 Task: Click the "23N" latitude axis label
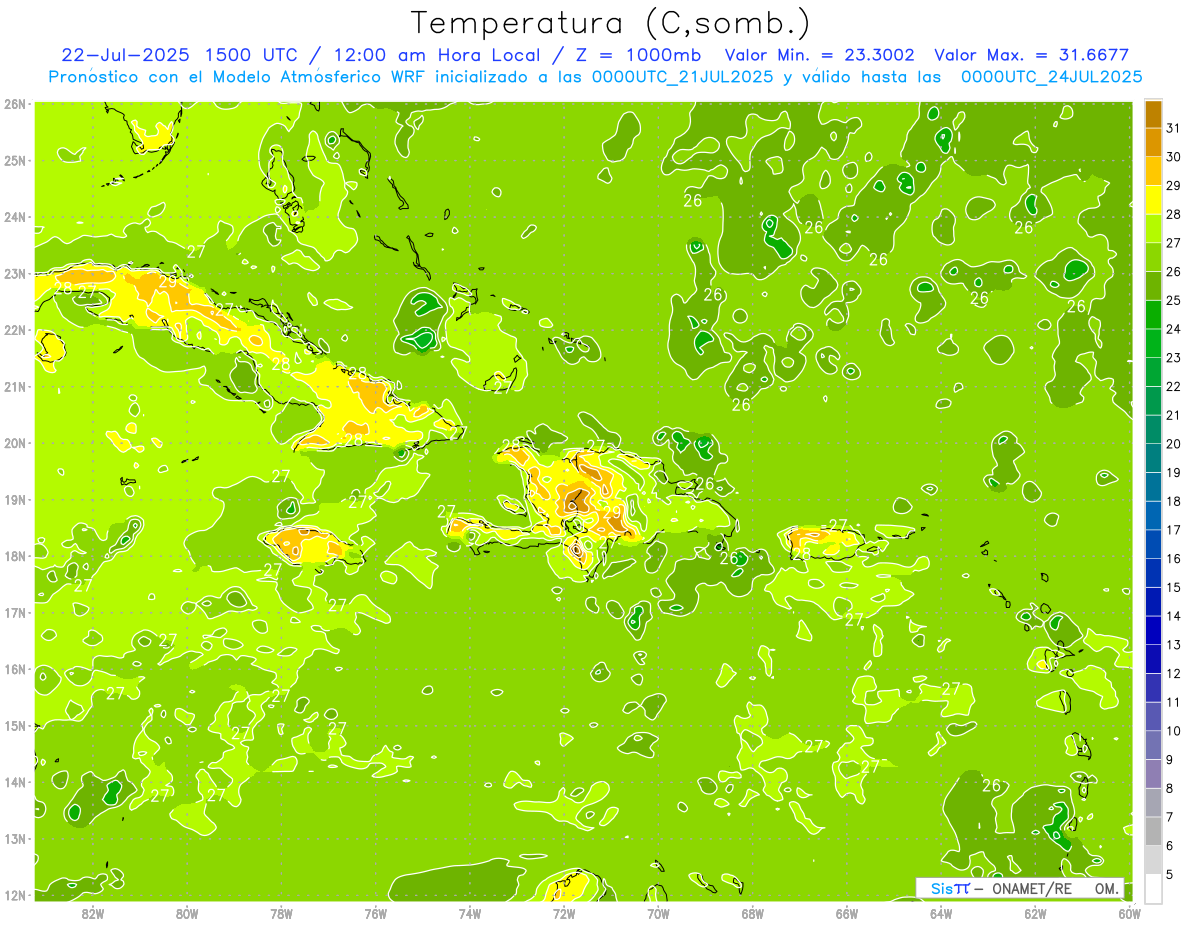click(15, 273)
